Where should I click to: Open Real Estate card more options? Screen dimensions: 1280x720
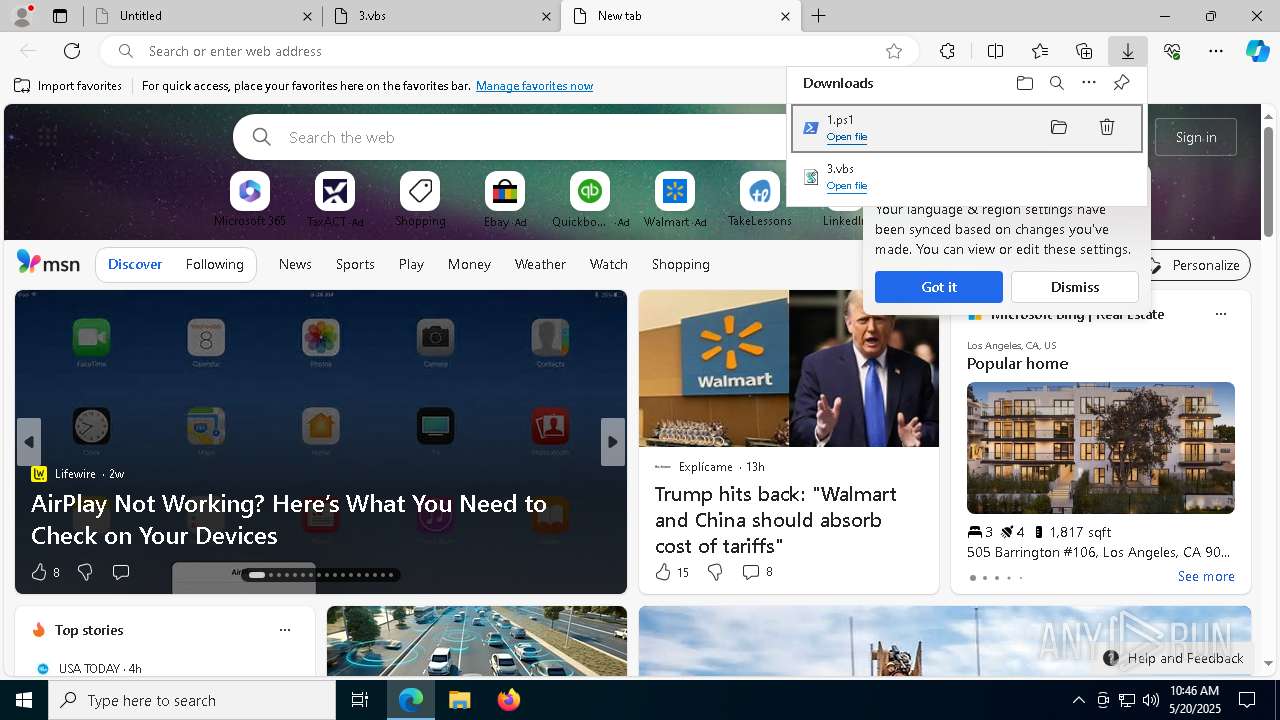tap(1220, 314)
